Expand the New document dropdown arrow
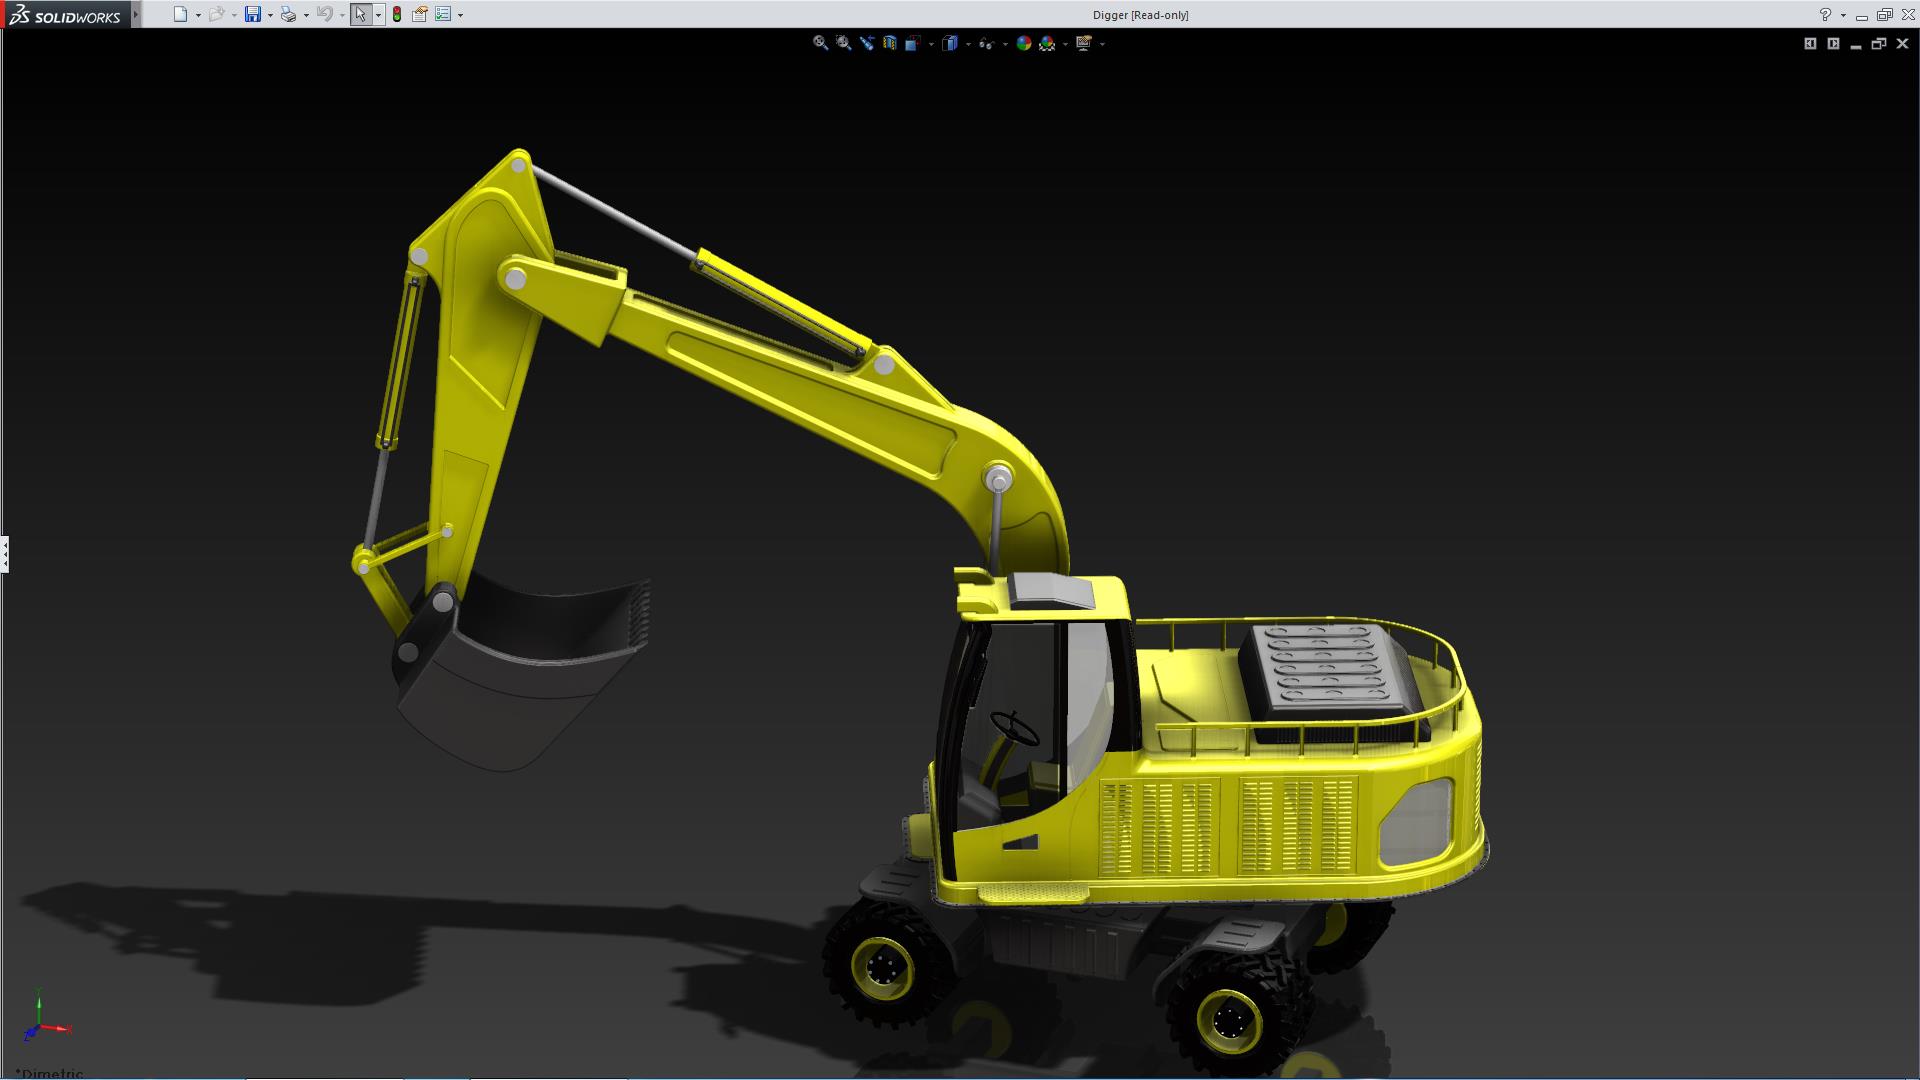The image size is (1920, 1080). point(198,15)
